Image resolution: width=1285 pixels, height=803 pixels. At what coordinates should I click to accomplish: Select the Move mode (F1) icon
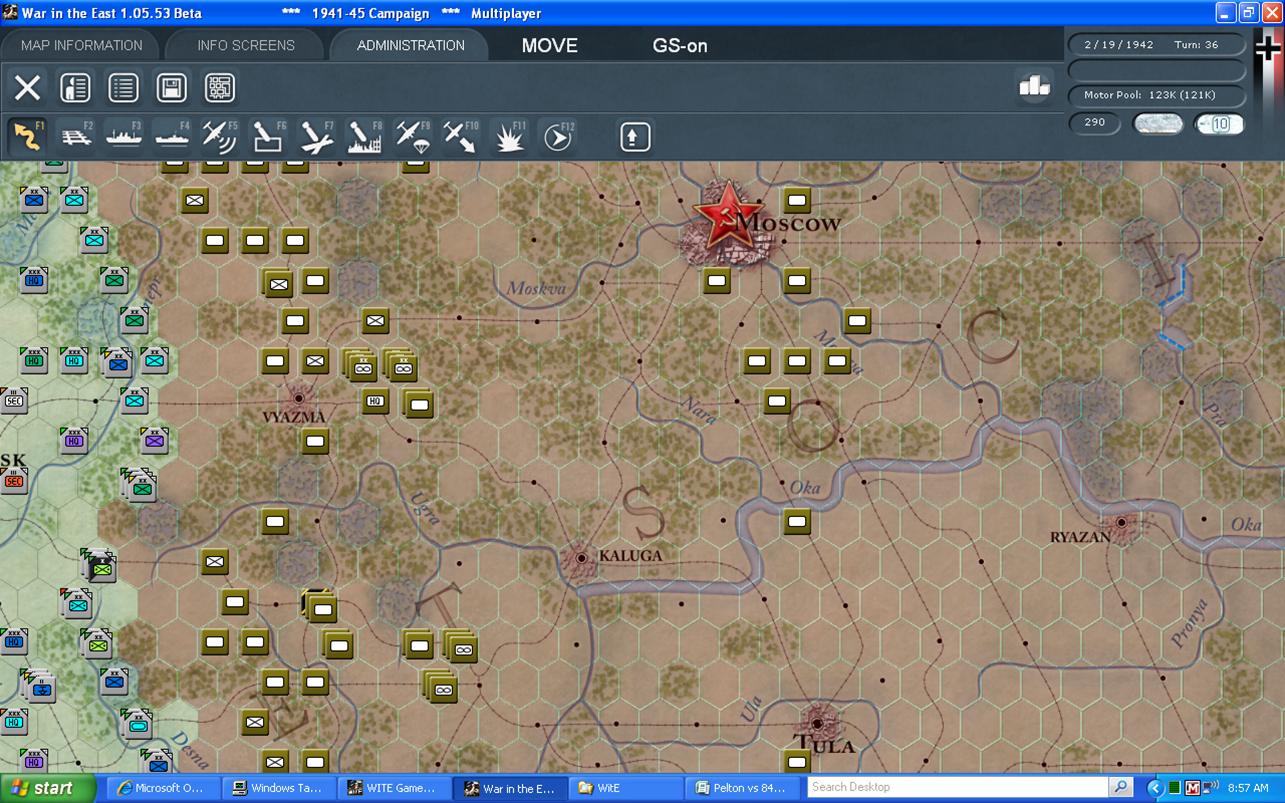[28, 137]
